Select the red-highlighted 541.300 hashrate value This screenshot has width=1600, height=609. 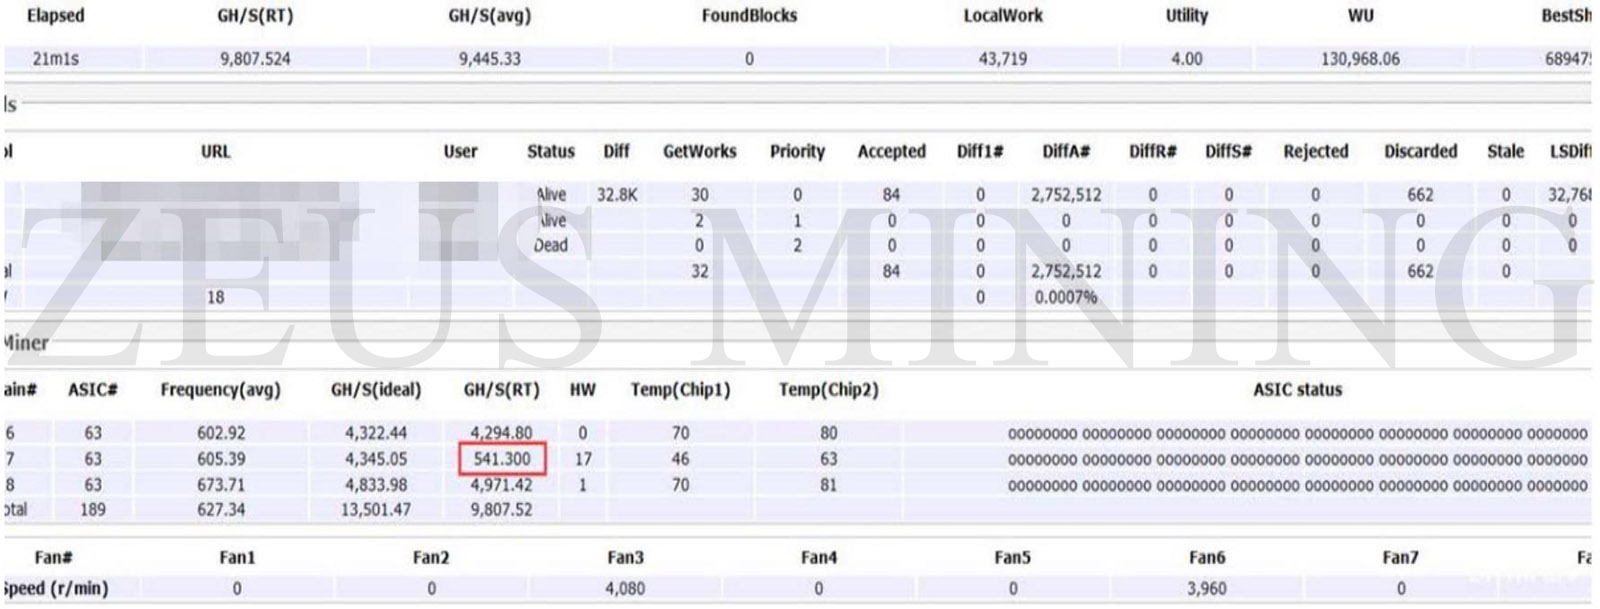pyautogui.click(x=502, y=459)
